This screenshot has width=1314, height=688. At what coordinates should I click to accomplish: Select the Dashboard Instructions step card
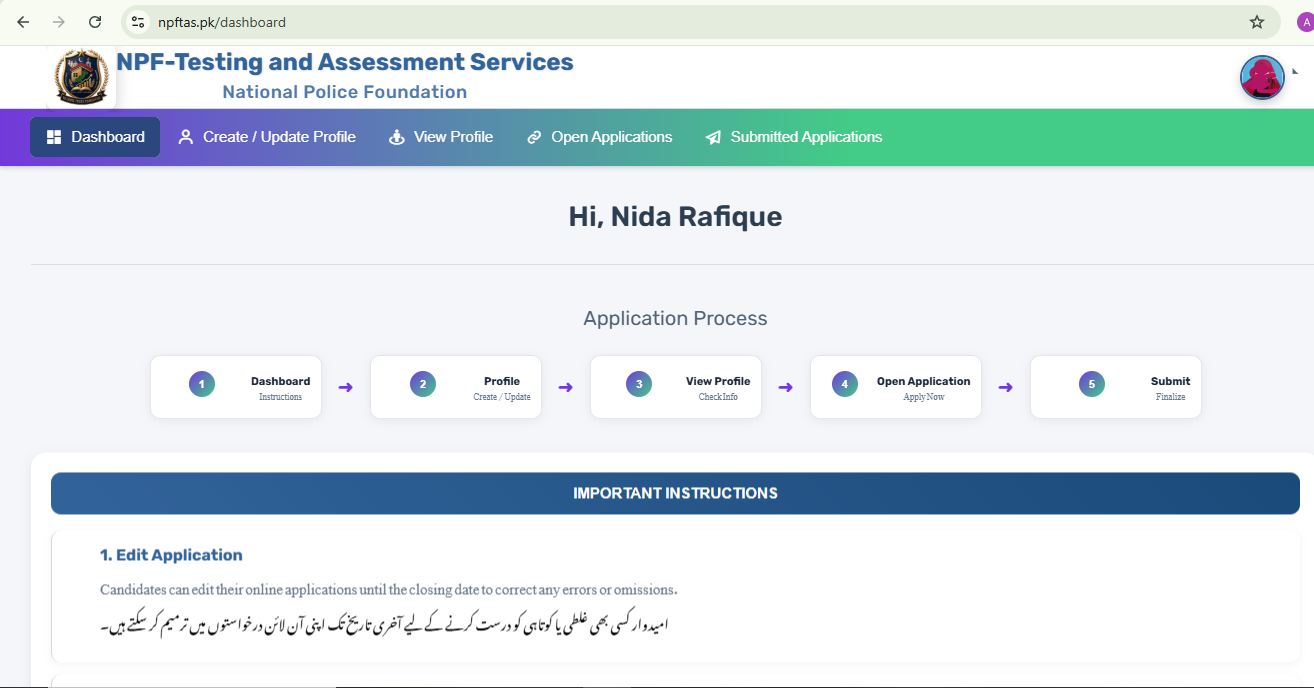point(236,387)
